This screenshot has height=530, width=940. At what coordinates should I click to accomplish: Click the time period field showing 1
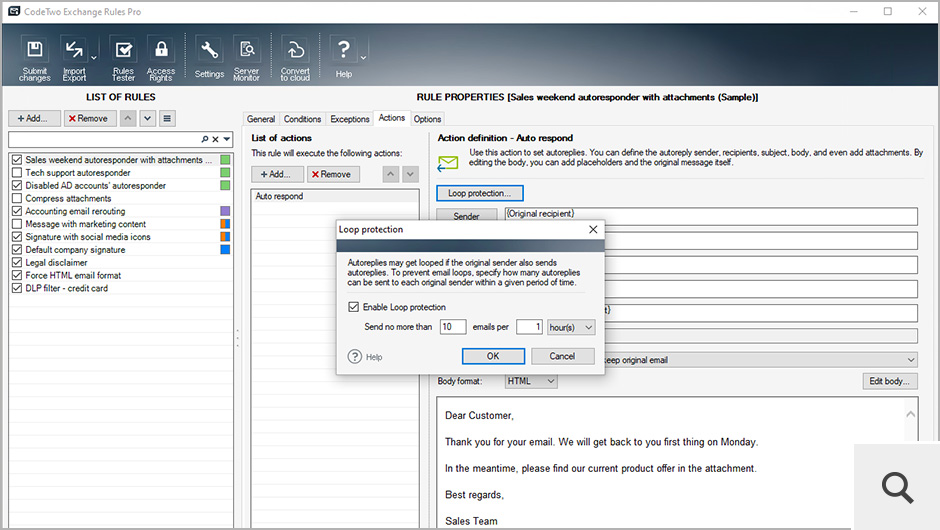(x=529, y=327)
